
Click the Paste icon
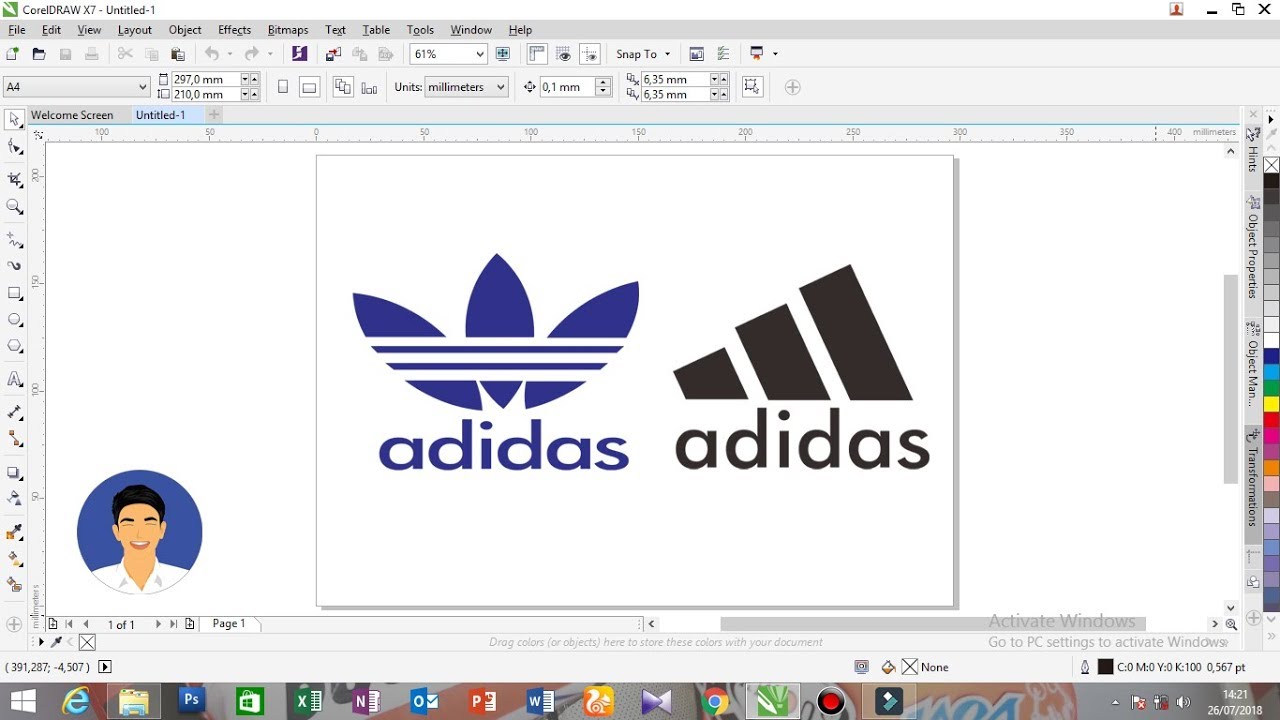(x=178, y=54)
